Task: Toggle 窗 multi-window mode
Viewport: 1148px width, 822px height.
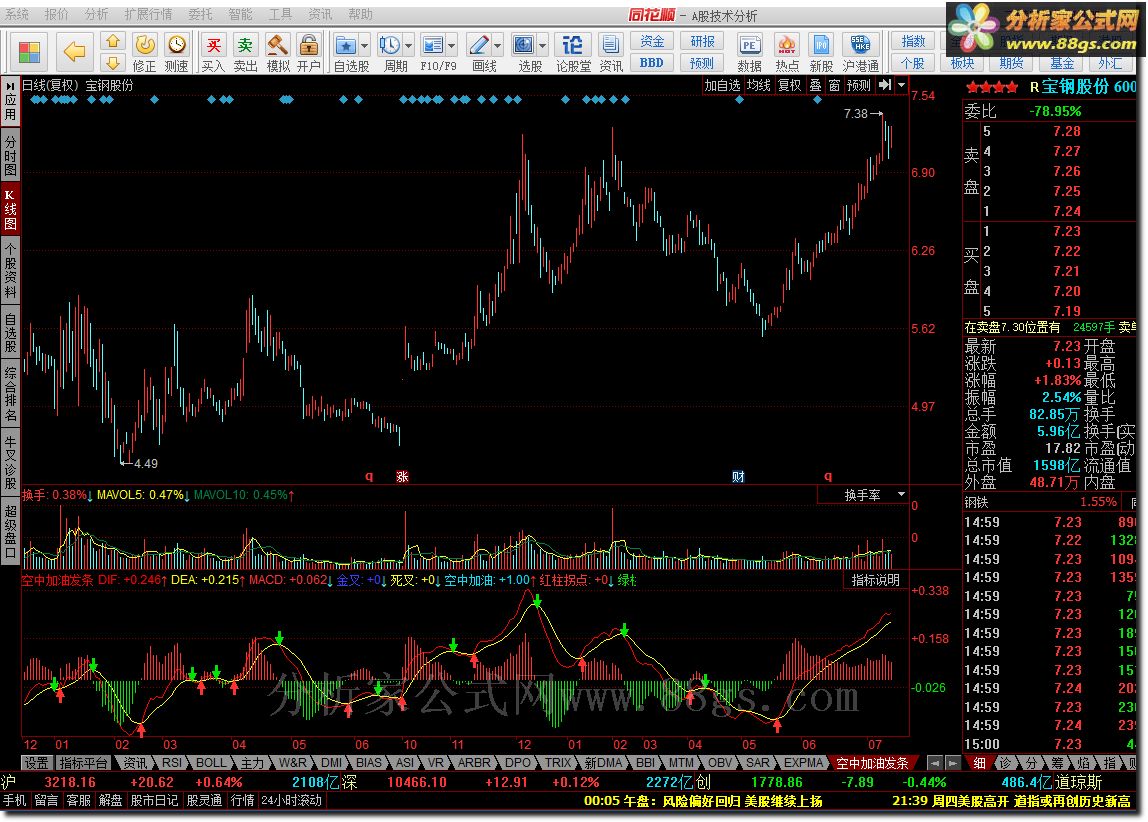Action: click(834, 86)
